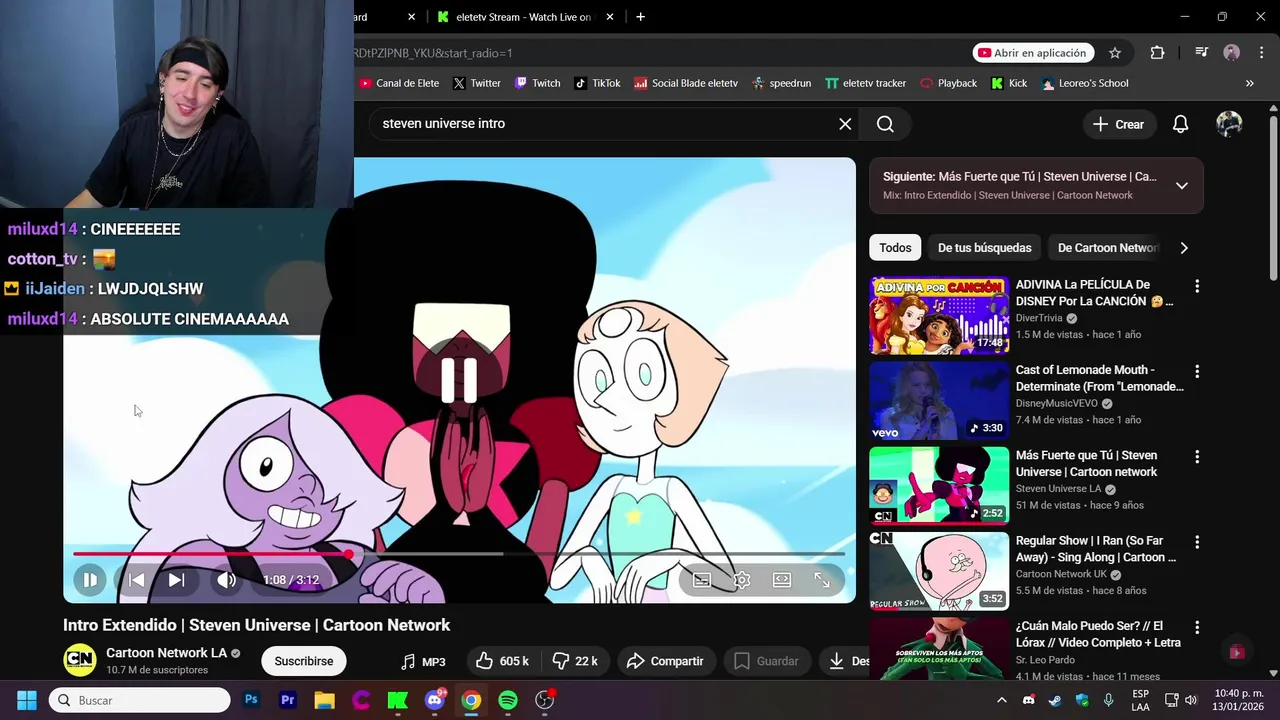The image size is (1280, 720).
Task: Open the eletetv tracker bookmark
Action: click(865, 83)
